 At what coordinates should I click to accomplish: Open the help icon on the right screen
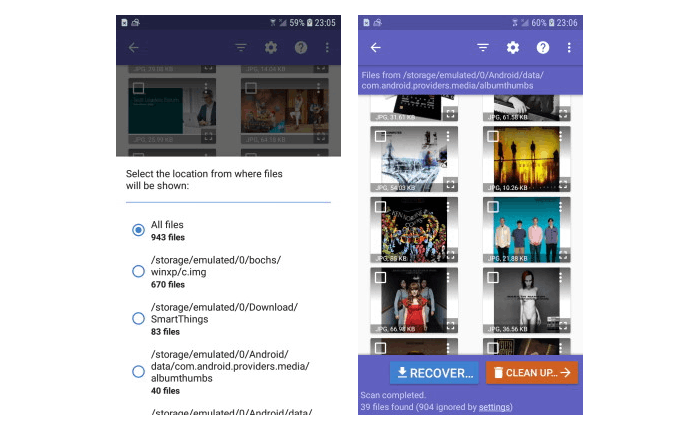click(542, 48)
